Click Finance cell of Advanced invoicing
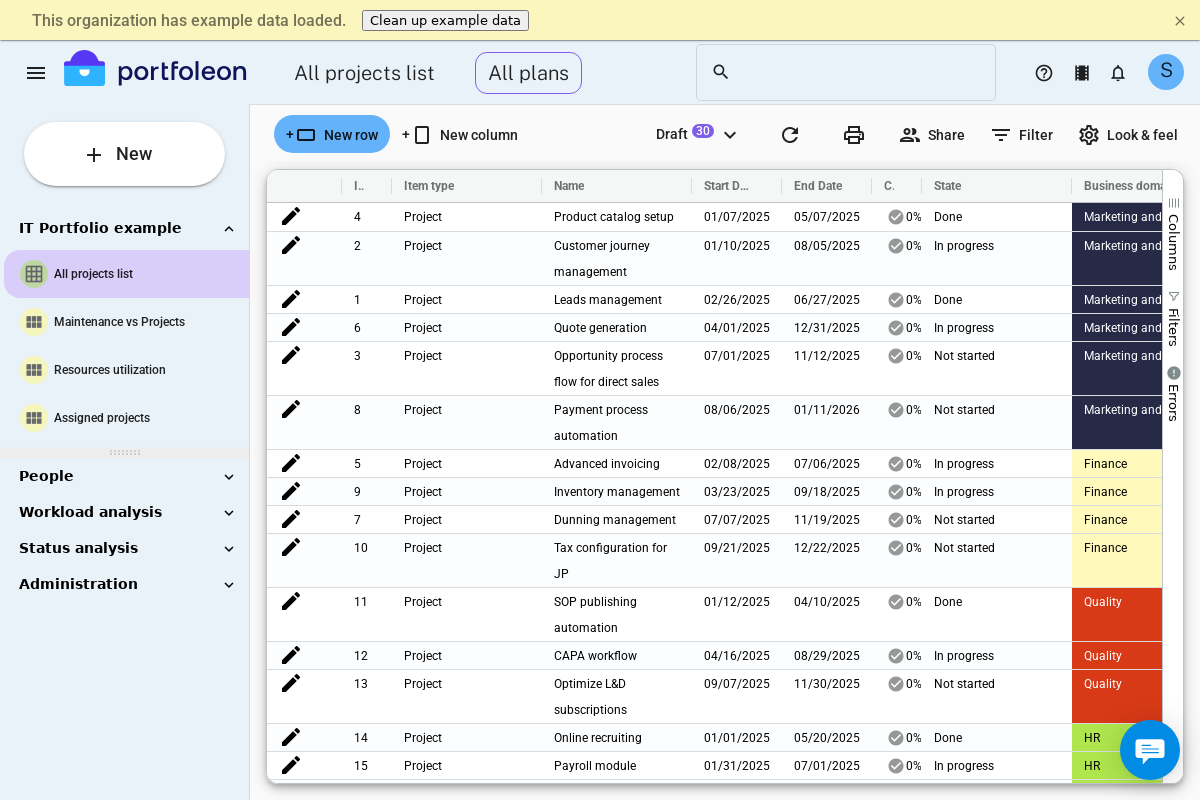Screen dimensions: 1200x800 [x=1117, y=464]
